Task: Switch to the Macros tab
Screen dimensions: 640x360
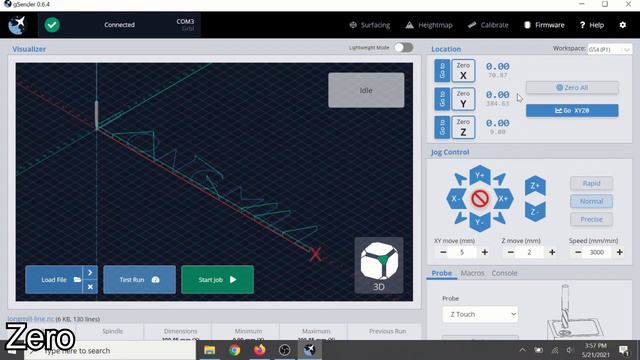Action: tap(472, 273)
